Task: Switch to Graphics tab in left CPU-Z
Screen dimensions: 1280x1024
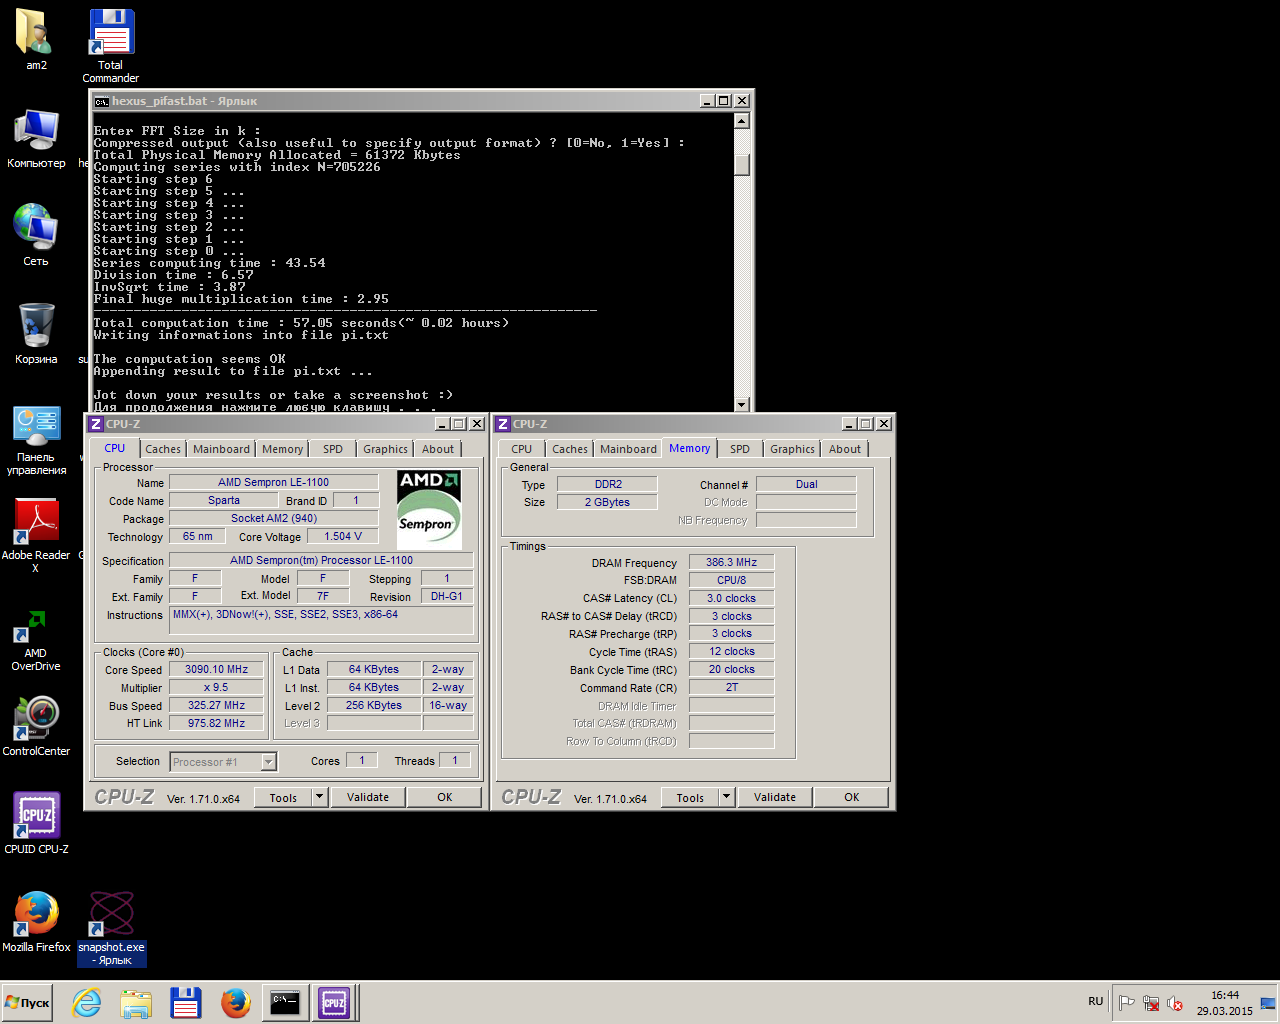Action: (385, 449)
